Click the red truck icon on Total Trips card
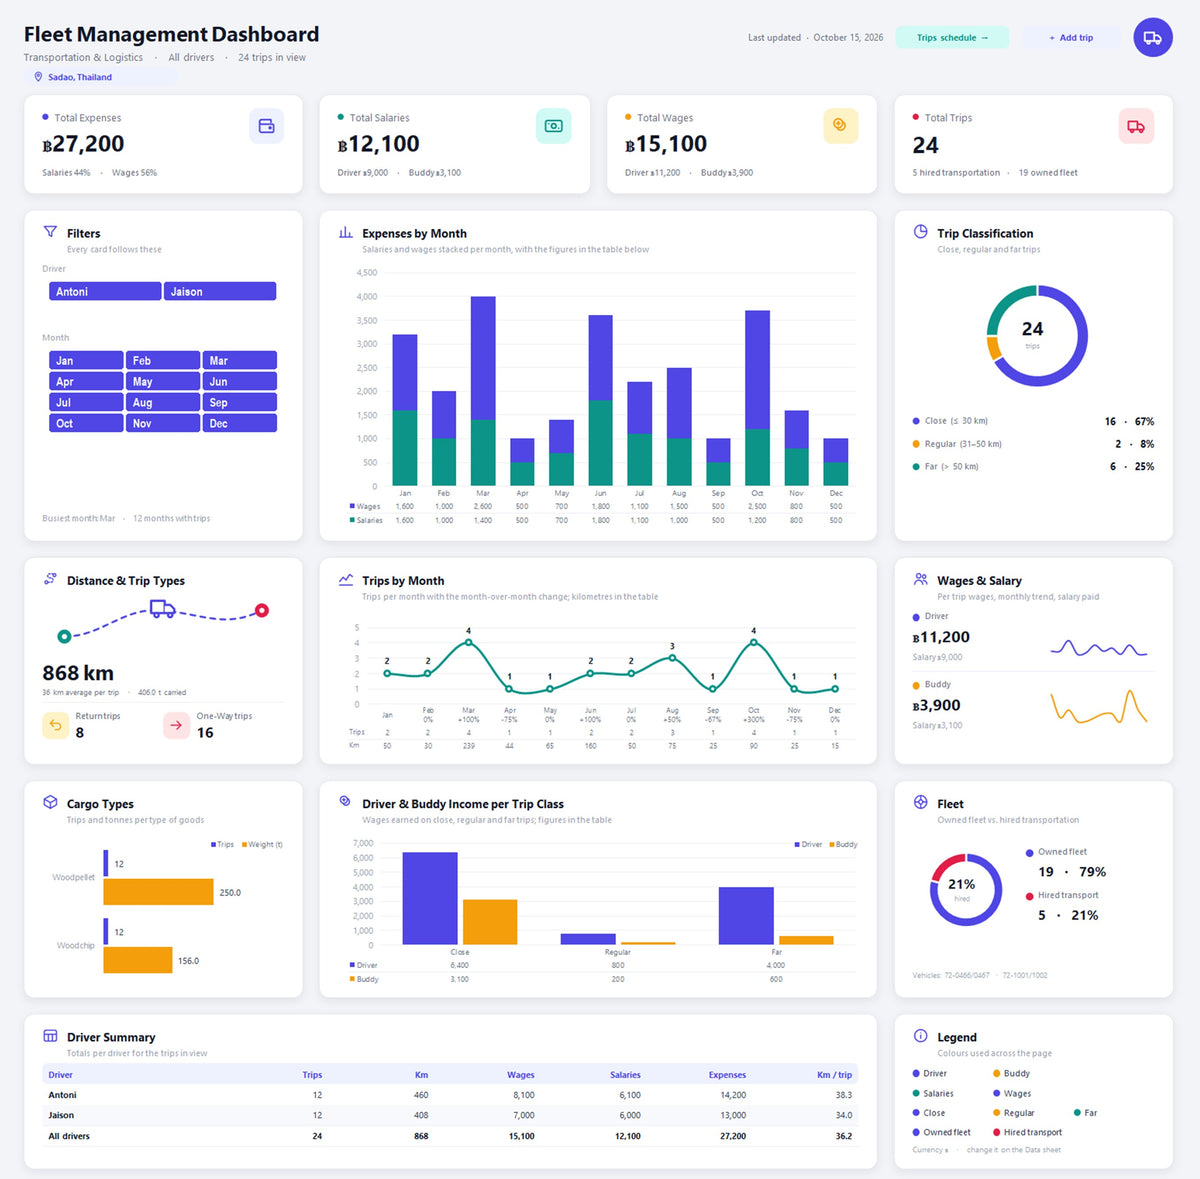 tap(1136, 126)
